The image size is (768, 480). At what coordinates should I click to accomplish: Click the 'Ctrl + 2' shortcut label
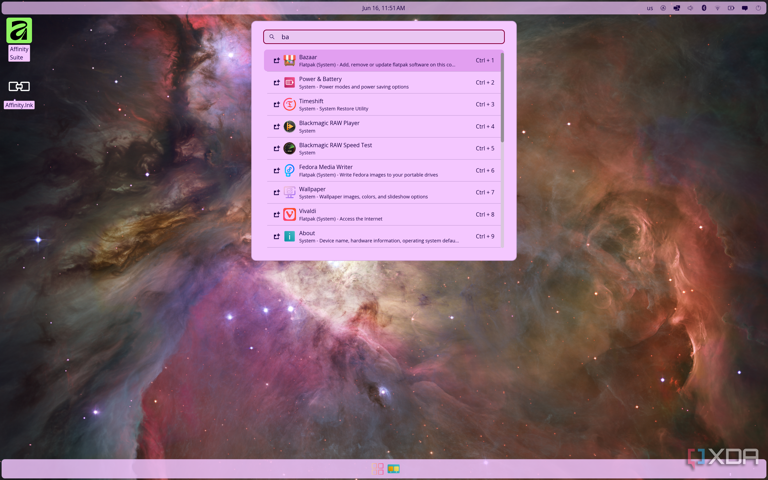click(x=485, y=82)
